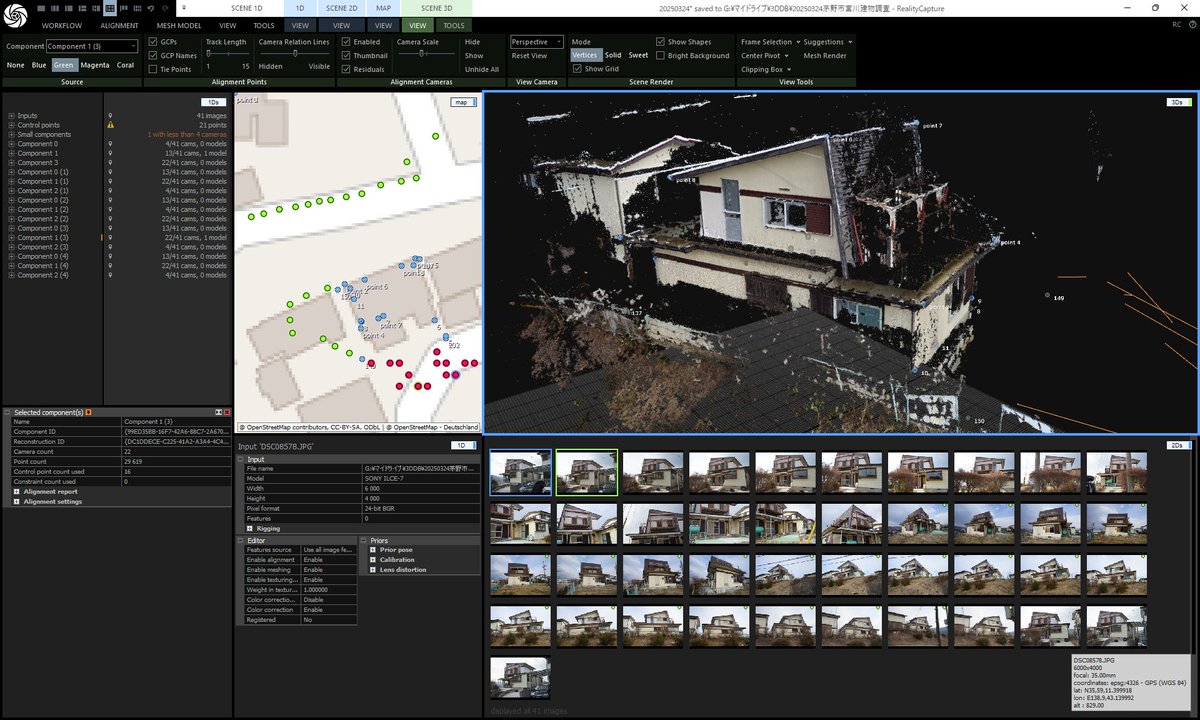
Task: Toggle the Show Grid checkbox
Action: (577, 70)
